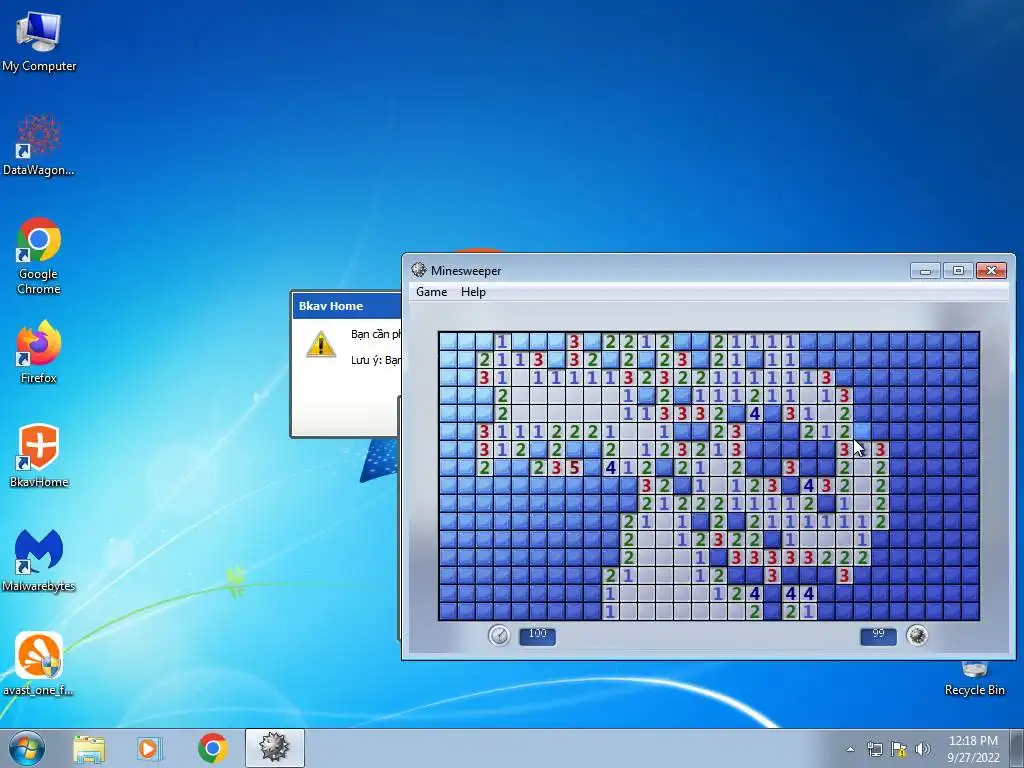Launch Windows Media Player from taskbar
Viewport: 1024px width, 768px height.
[149, 748]
